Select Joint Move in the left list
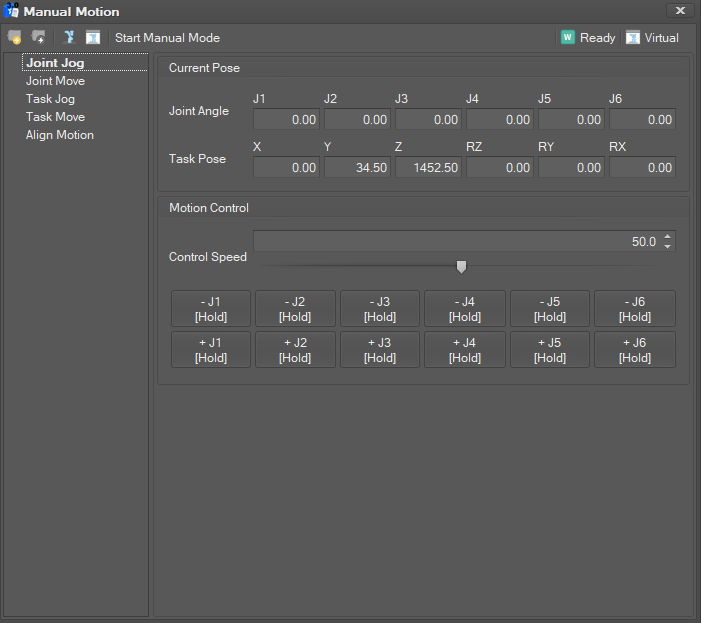The width and height of the screenshot is (701, 623). 55,81
